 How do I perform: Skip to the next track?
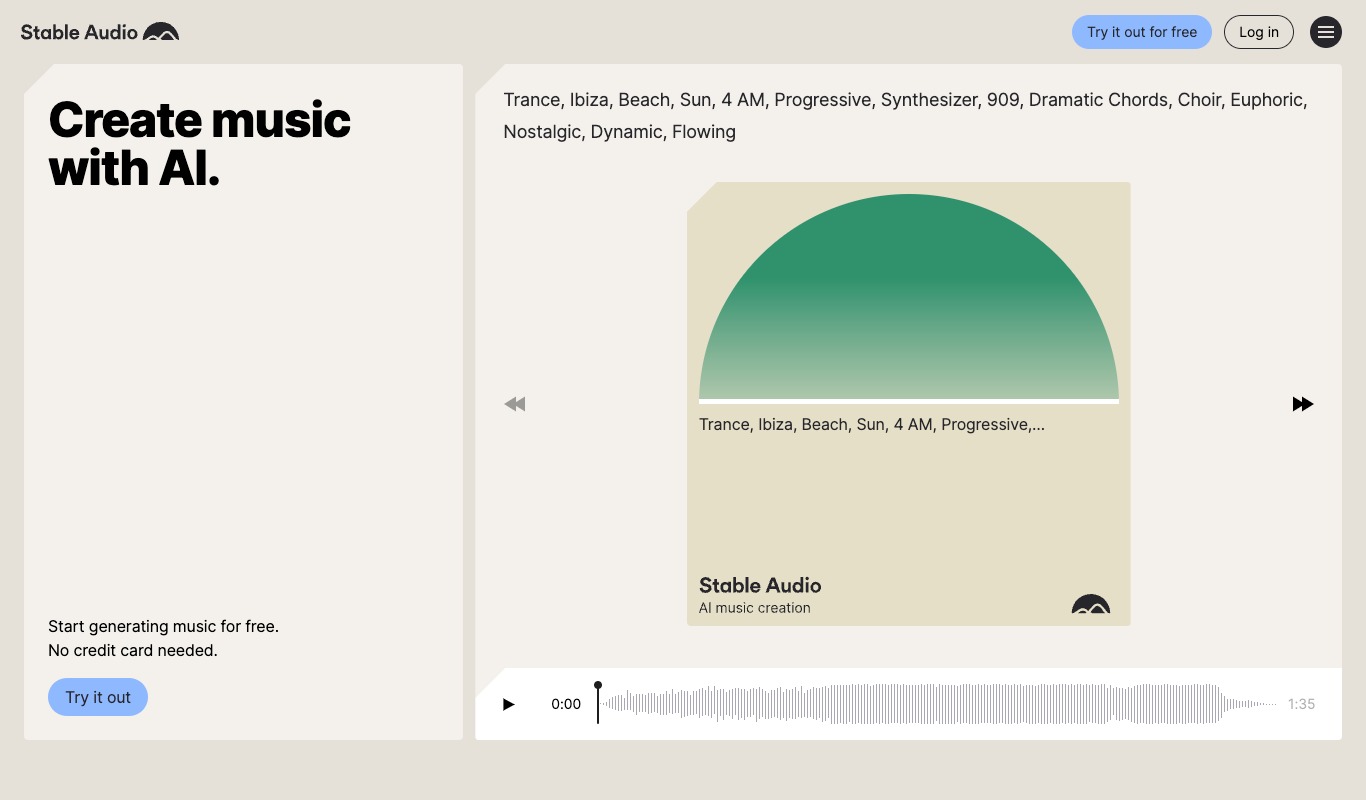tap(1302, 404)
